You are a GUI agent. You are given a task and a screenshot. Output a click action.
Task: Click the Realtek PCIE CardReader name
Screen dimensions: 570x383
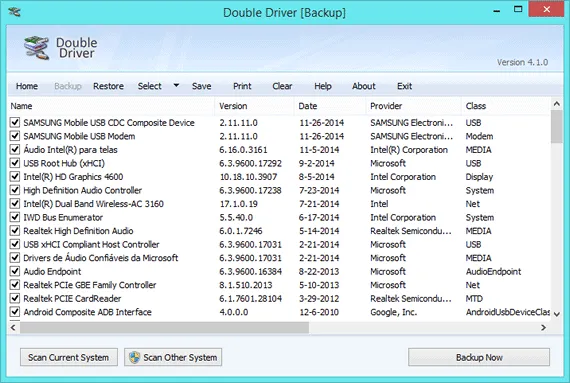point(72,299)
